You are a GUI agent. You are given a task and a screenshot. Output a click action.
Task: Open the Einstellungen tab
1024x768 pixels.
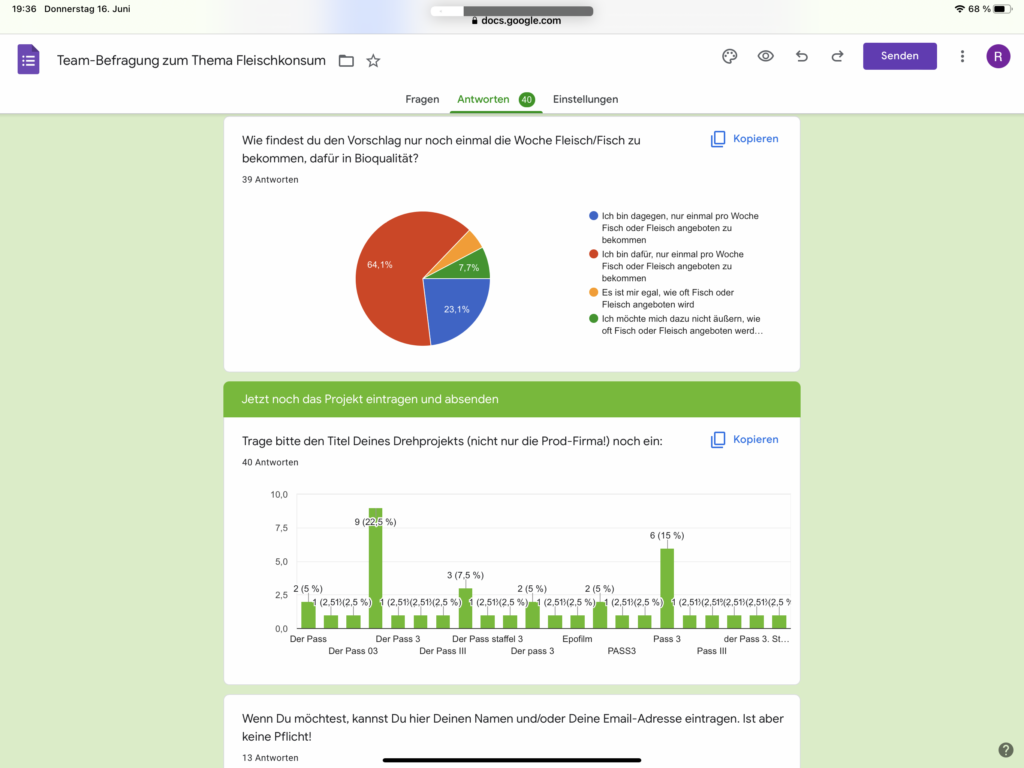click(585, 99)
